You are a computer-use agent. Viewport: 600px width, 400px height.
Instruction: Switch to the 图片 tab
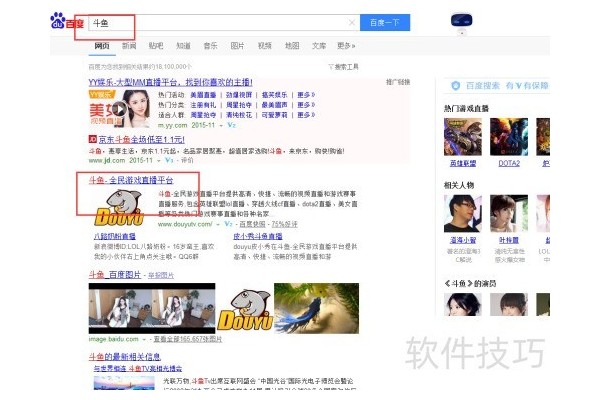(x=237, y=46)
